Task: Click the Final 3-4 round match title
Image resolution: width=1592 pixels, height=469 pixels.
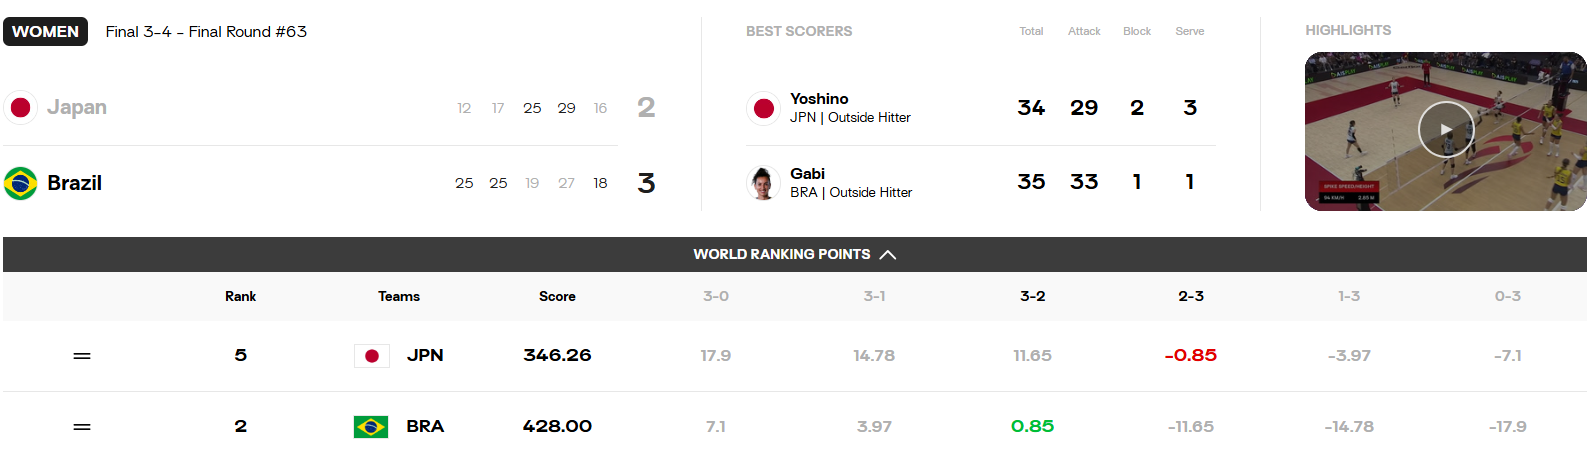Action: [206, 32]
